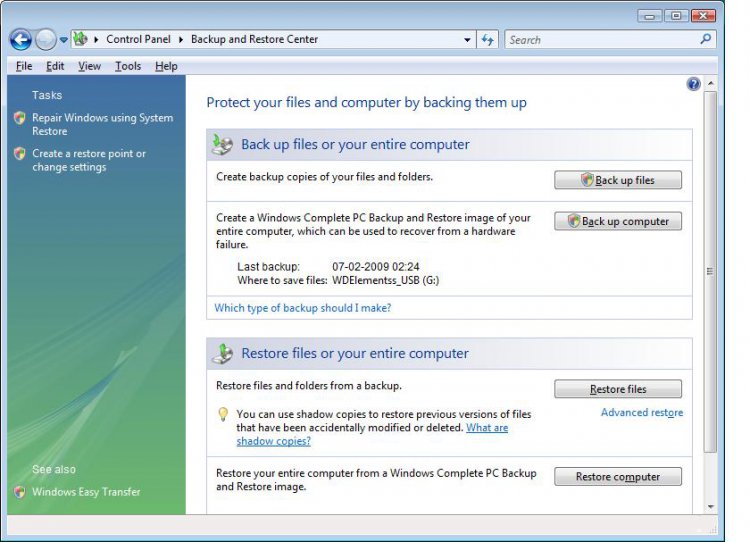Open the Advanced restore link
This screenshot has width=750, height=542.
click(642, 412)
